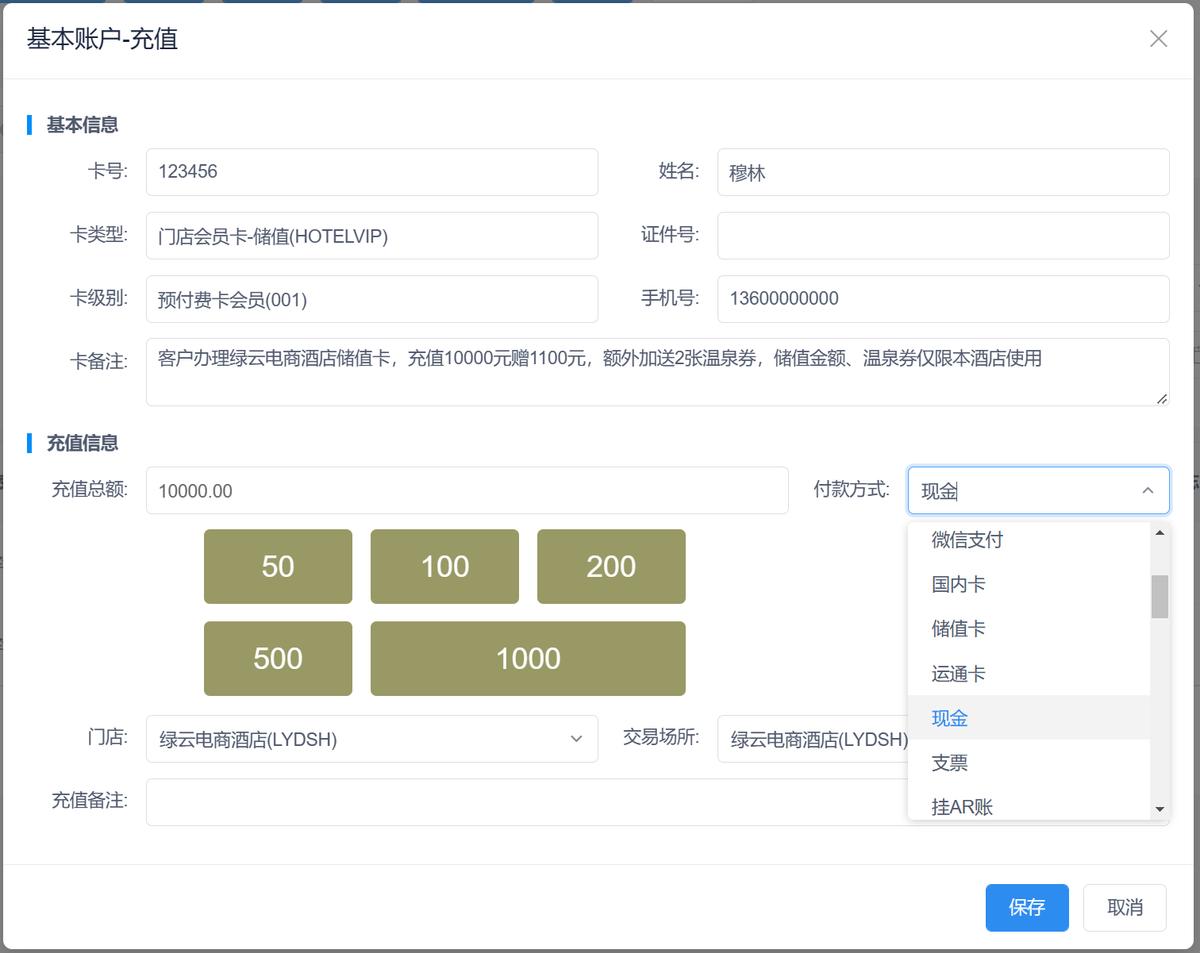1200x953 pixels.
Task: Choose 支票 payment option
Action: pyautogui.click(x=948, y=762)
